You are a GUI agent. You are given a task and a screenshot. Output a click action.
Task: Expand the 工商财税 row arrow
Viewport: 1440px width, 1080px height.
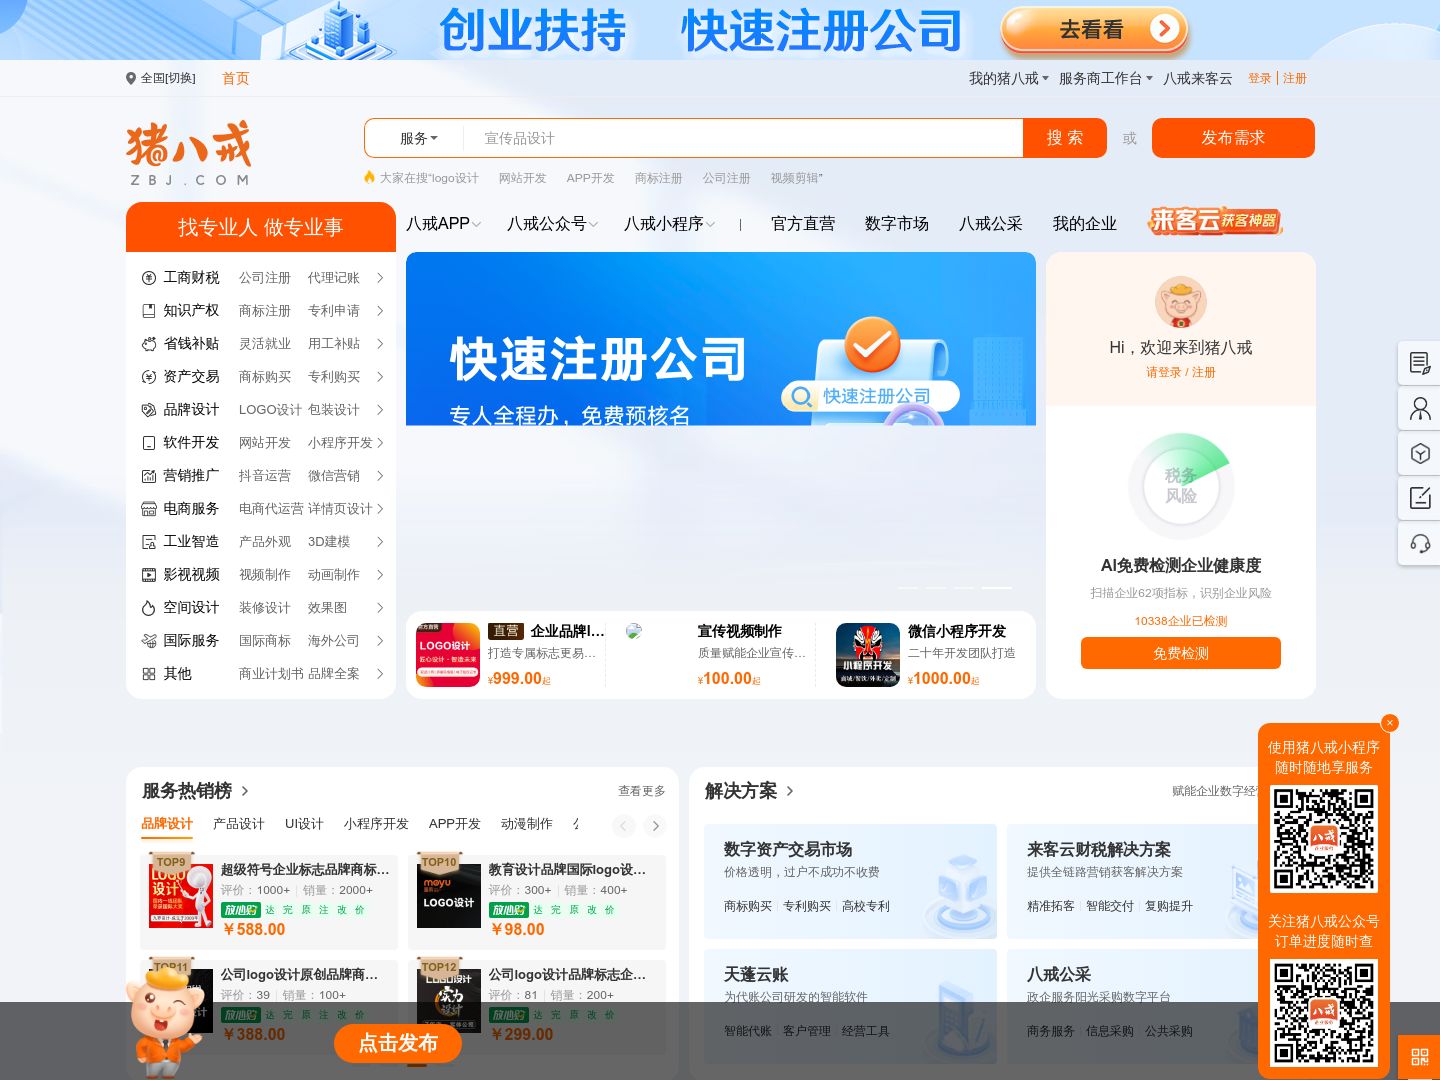click(x=380, y=278)
